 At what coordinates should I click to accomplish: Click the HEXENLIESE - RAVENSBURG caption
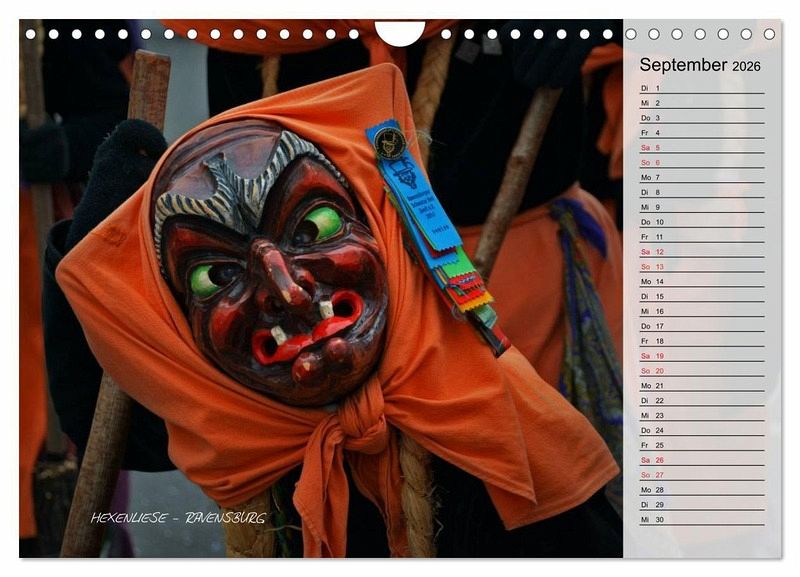[178, 518]
